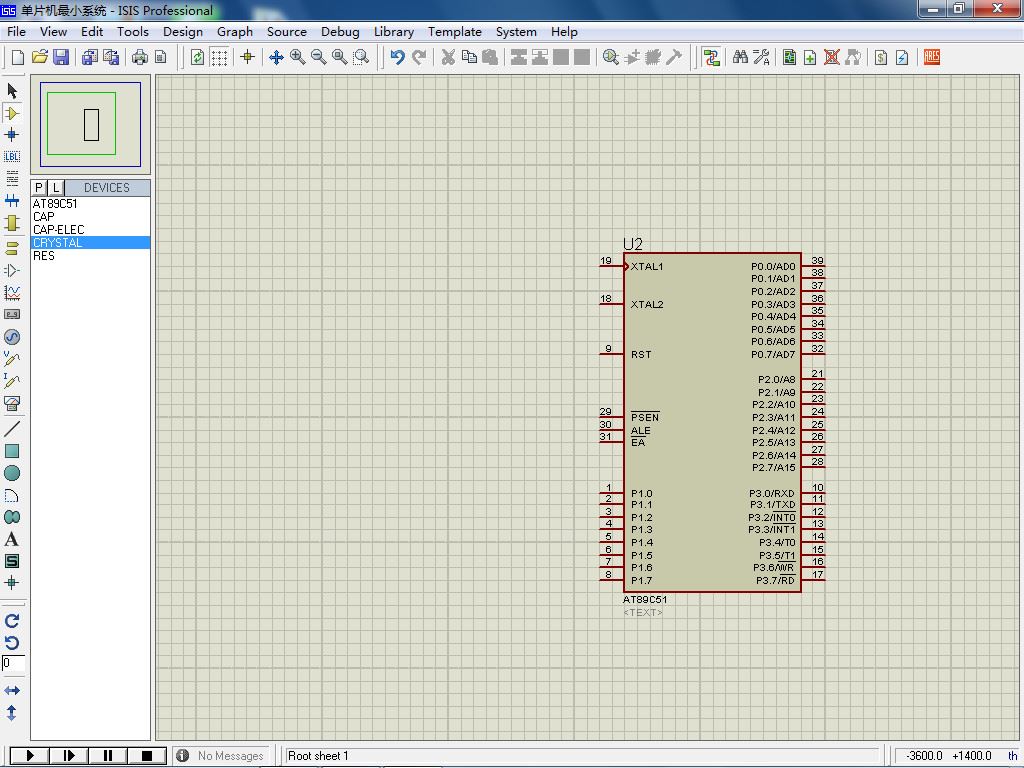This screenshot has width=1024, height=768.
Task: Toggle wire auto-router in toolbar
Action: (712, 58)
